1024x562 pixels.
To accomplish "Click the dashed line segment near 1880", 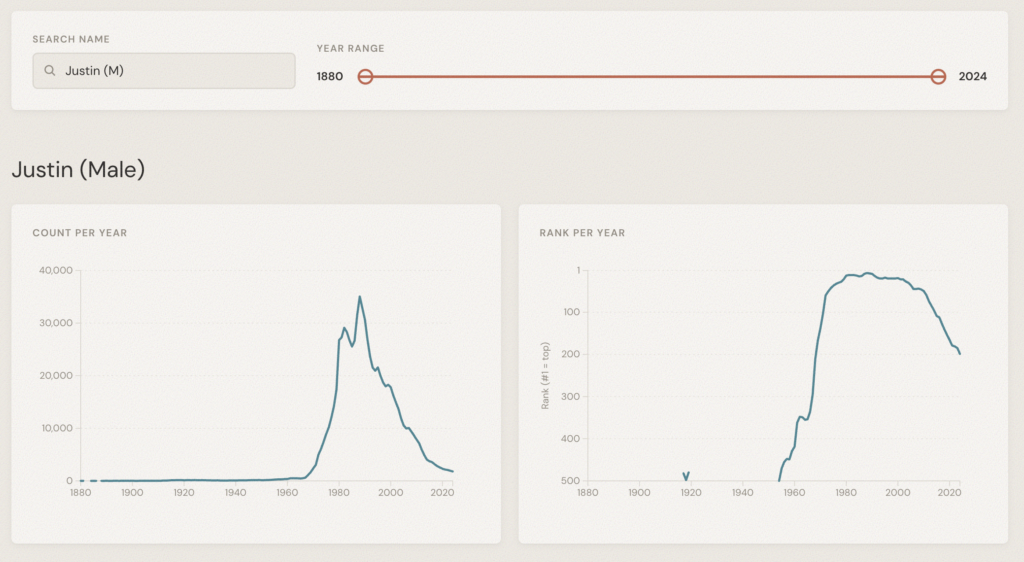I will 88,481.
